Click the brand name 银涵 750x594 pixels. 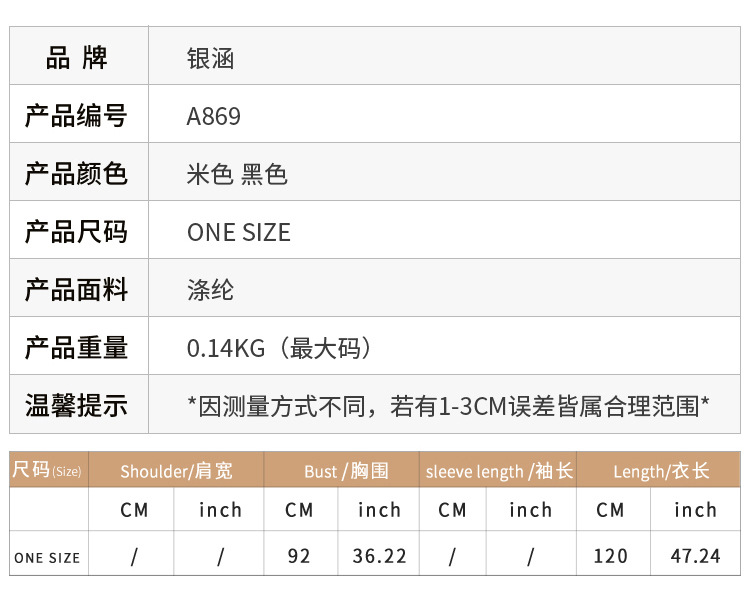tap(210, 59)
